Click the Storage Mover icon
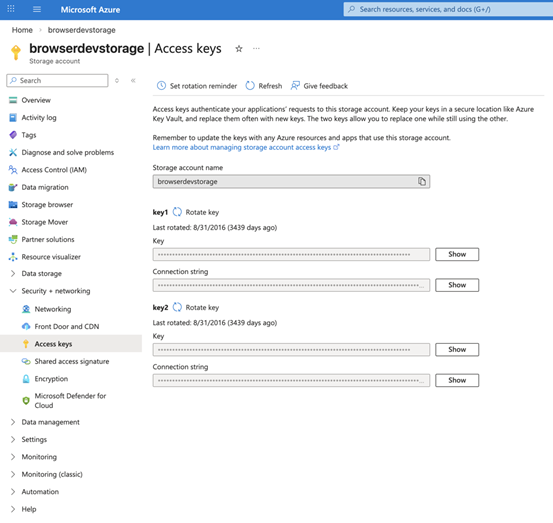The height and width of the screenshot is (523, 553). pos(13,222)
